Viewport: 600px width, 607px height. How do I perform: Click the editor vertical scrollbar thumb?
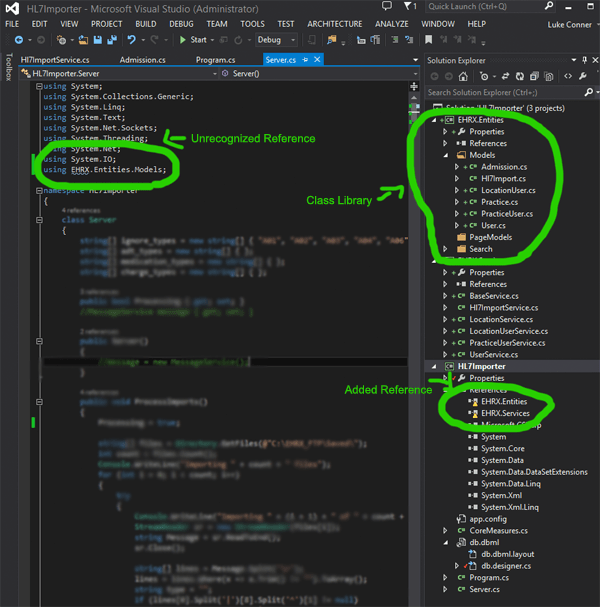[x=414, y=113]
